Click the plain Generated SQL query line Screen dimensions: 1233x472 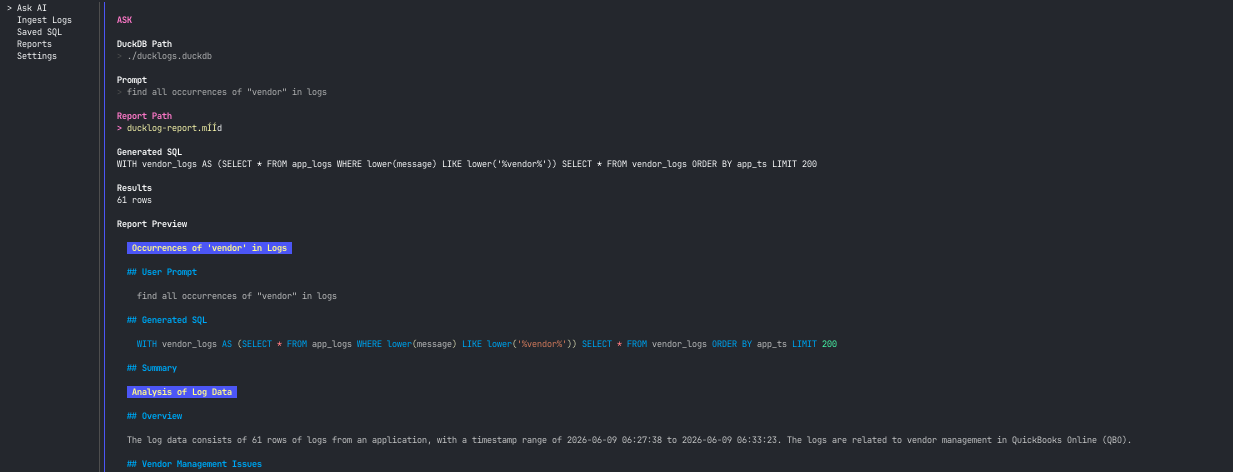point(467,164)
